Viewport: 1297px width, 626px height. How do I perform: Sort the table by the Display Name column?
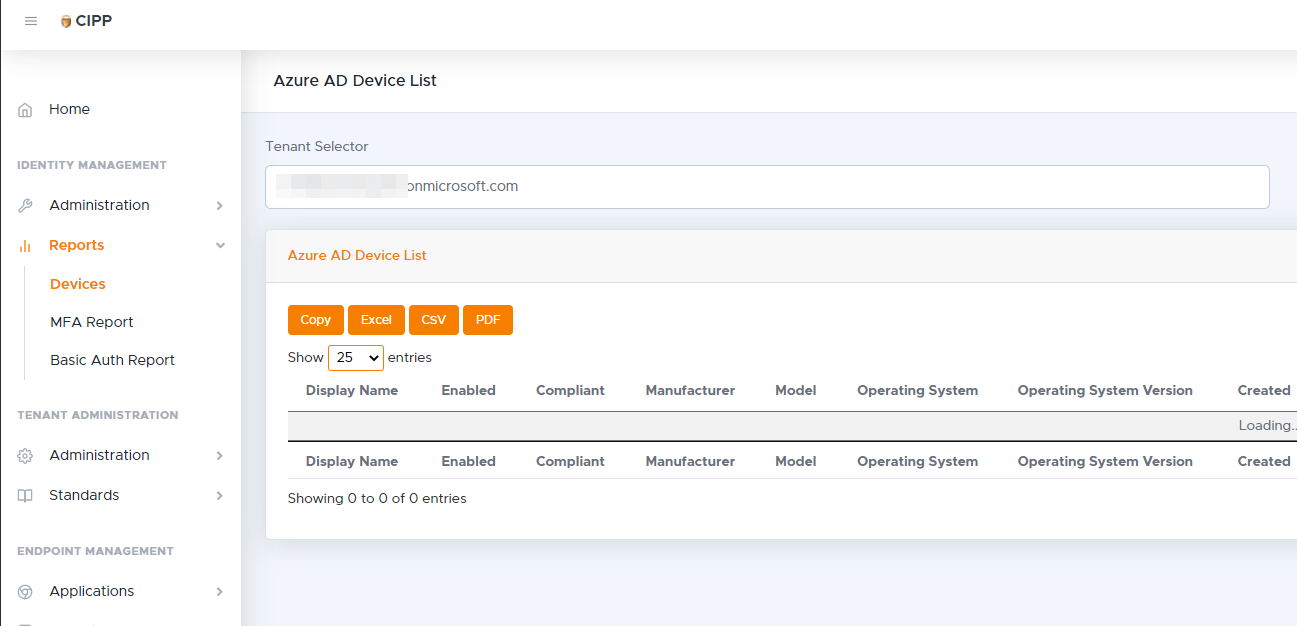point(351,390)
